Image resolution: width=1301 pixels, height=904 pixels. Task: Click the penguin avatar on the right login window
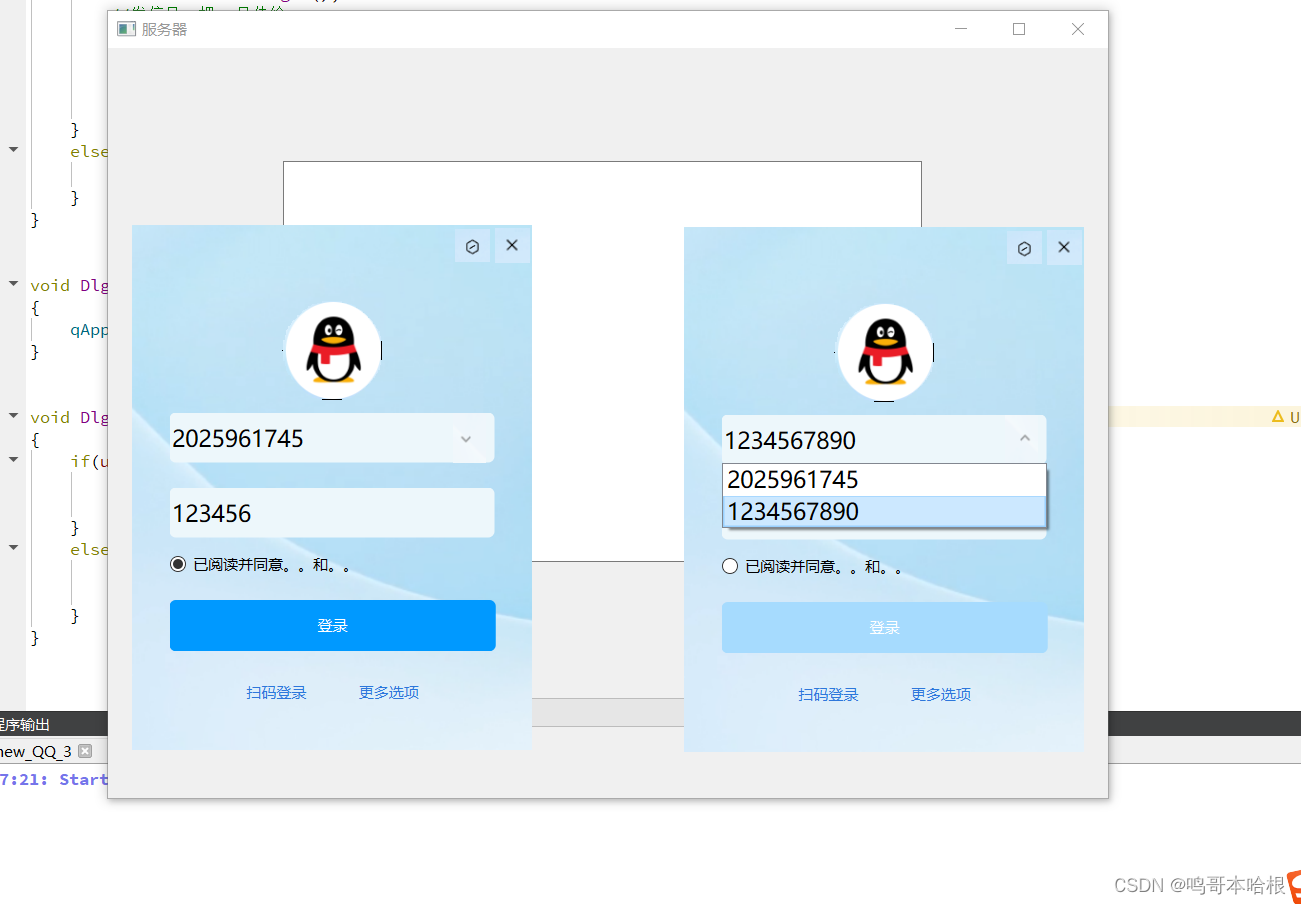point(884,350)
